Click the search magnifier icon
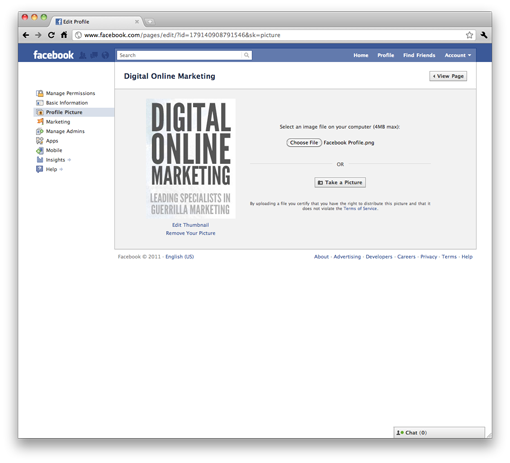510x463 pixels. (246, 55)
